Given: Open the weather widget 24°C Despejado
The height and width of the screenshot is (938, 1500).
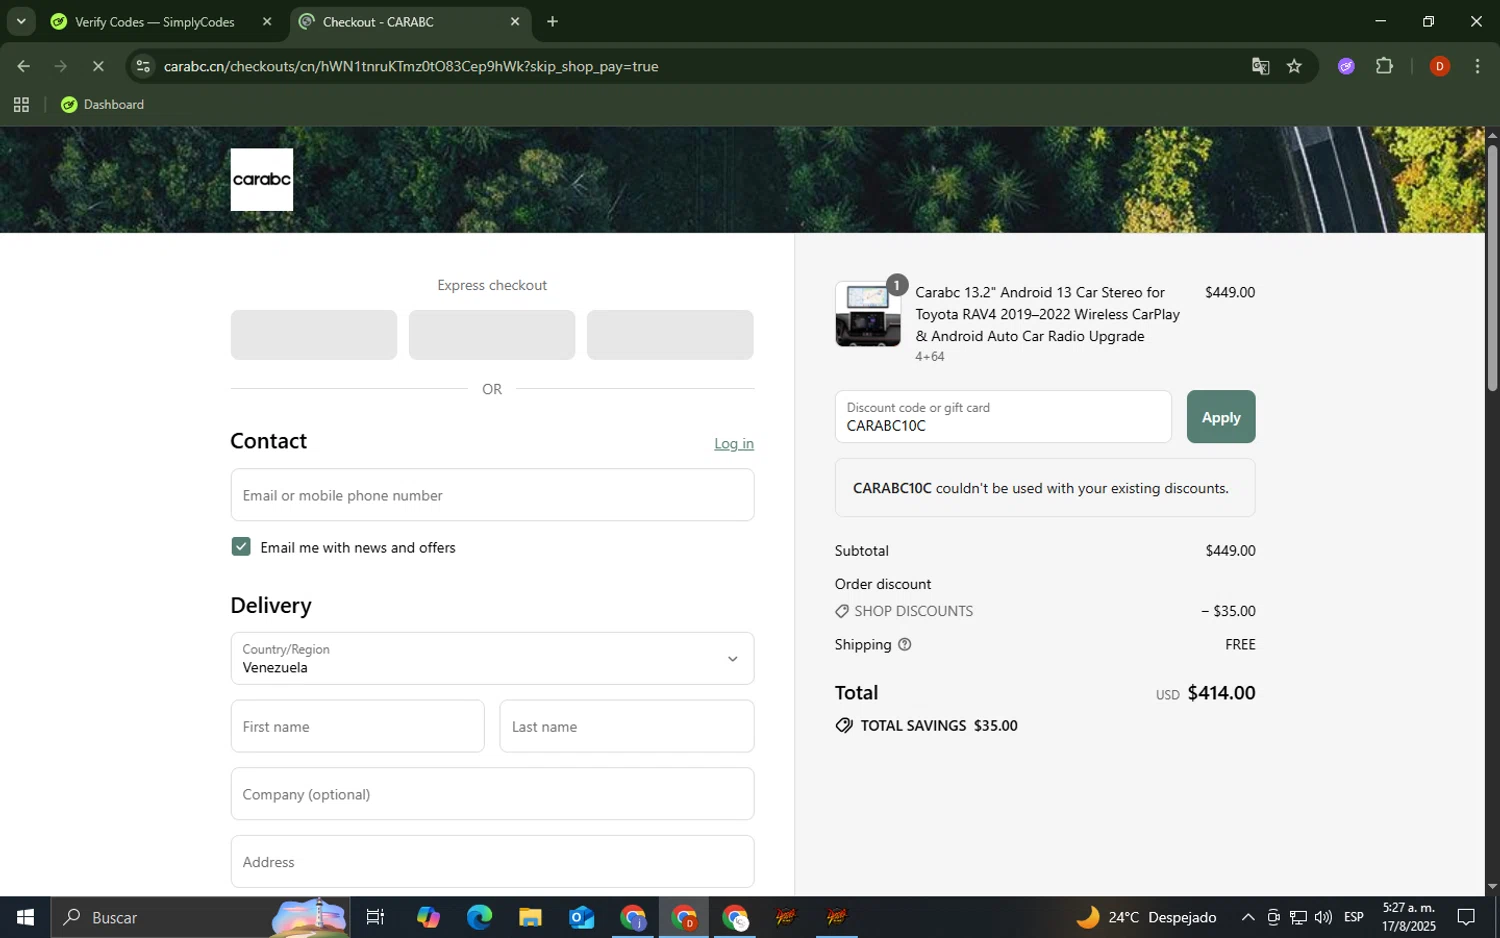Looking at the screenshot, I should (1147, 917).
